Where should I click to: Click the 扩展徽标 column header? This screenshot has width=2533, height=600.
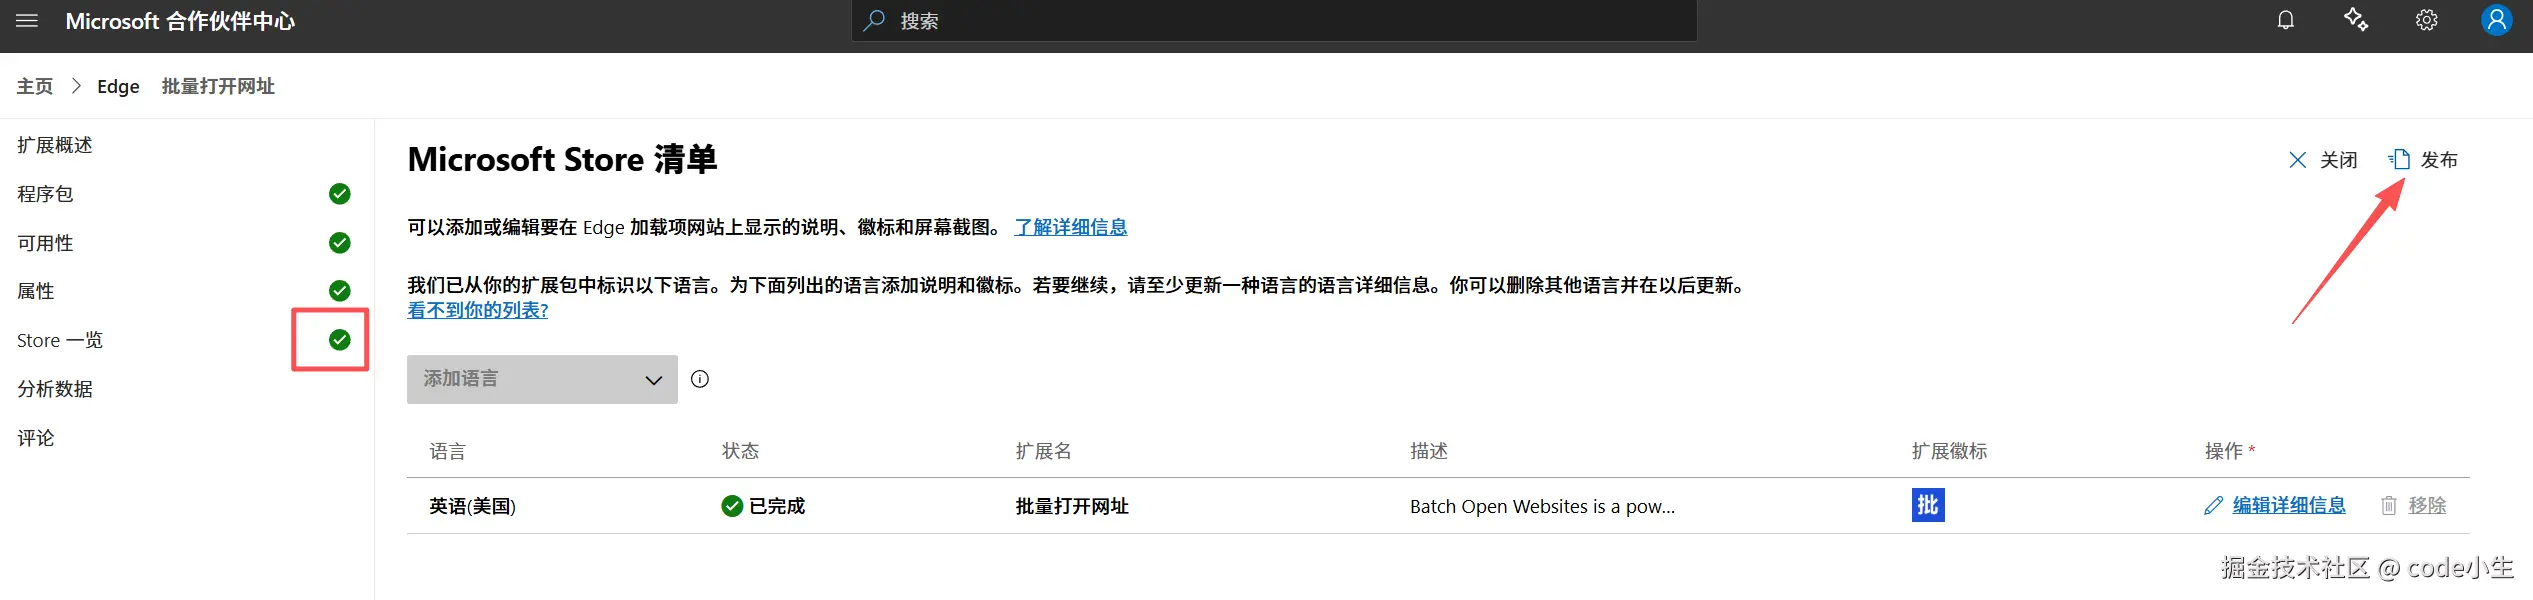click(x=1949, y=451)
